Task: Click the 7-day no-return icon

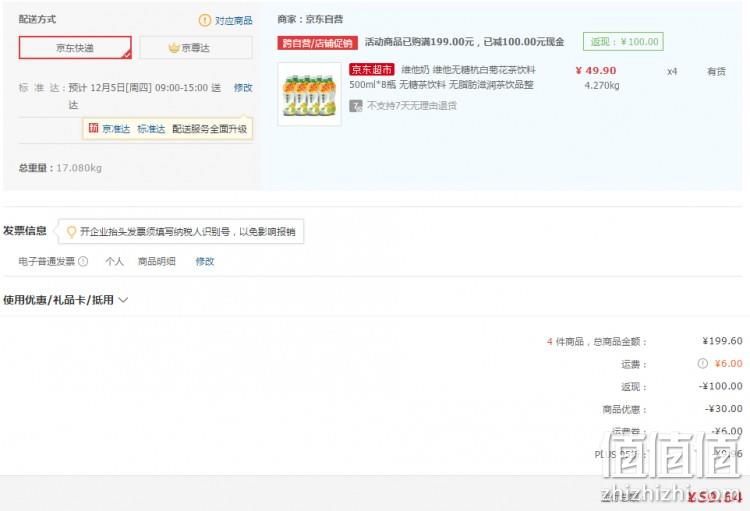Action: tap(356, 106)
